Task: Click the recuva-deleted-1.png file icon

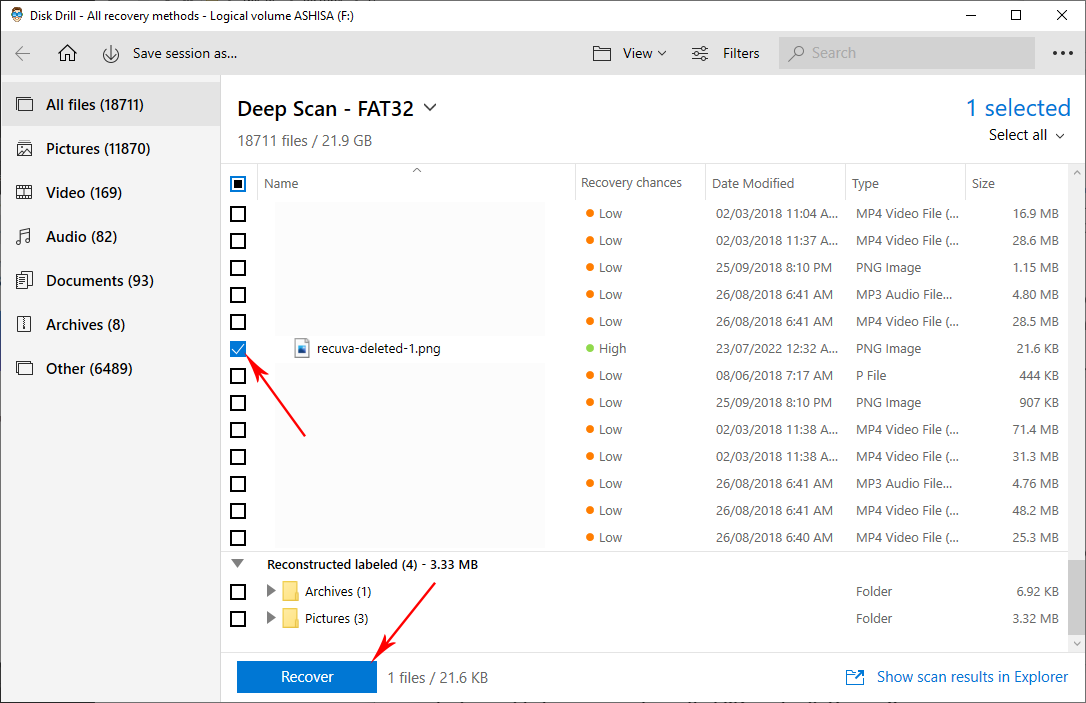Action: coord(302,348)
